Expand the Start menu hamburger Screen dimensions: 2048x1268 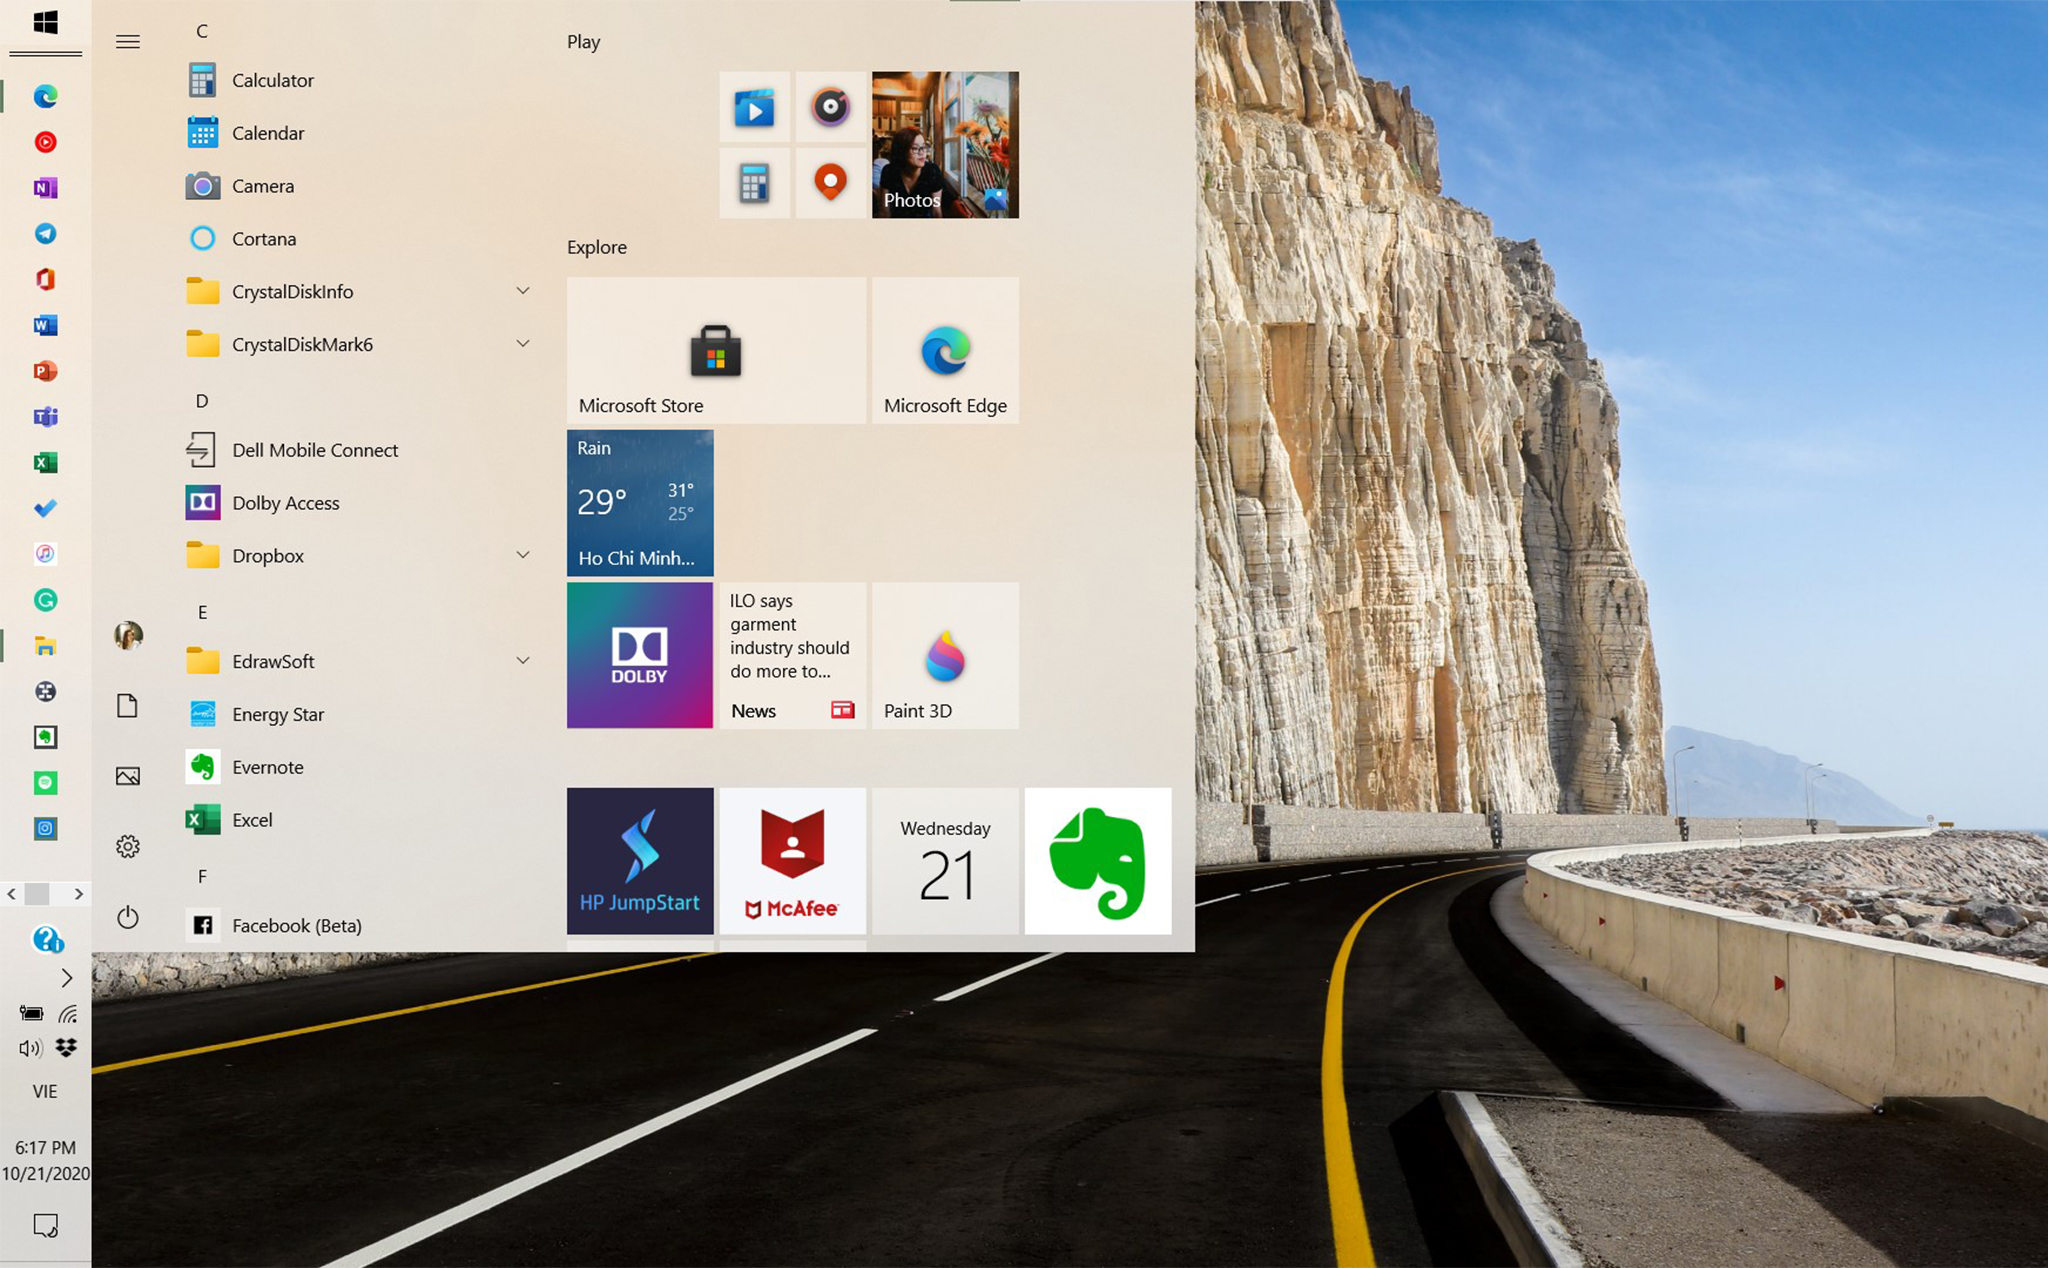[x=128, y=42]
